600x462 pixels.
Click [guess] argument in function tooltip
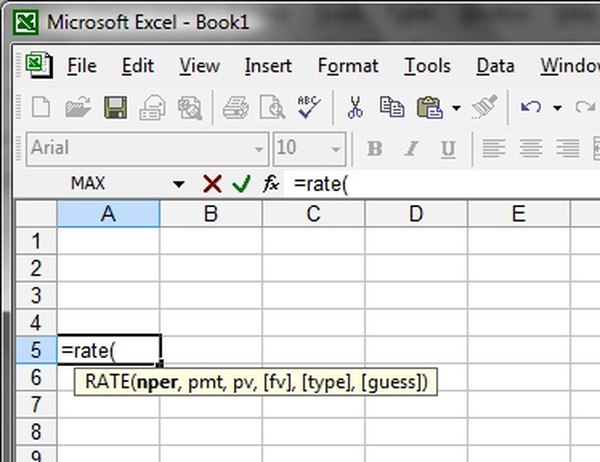pos(391,382)
